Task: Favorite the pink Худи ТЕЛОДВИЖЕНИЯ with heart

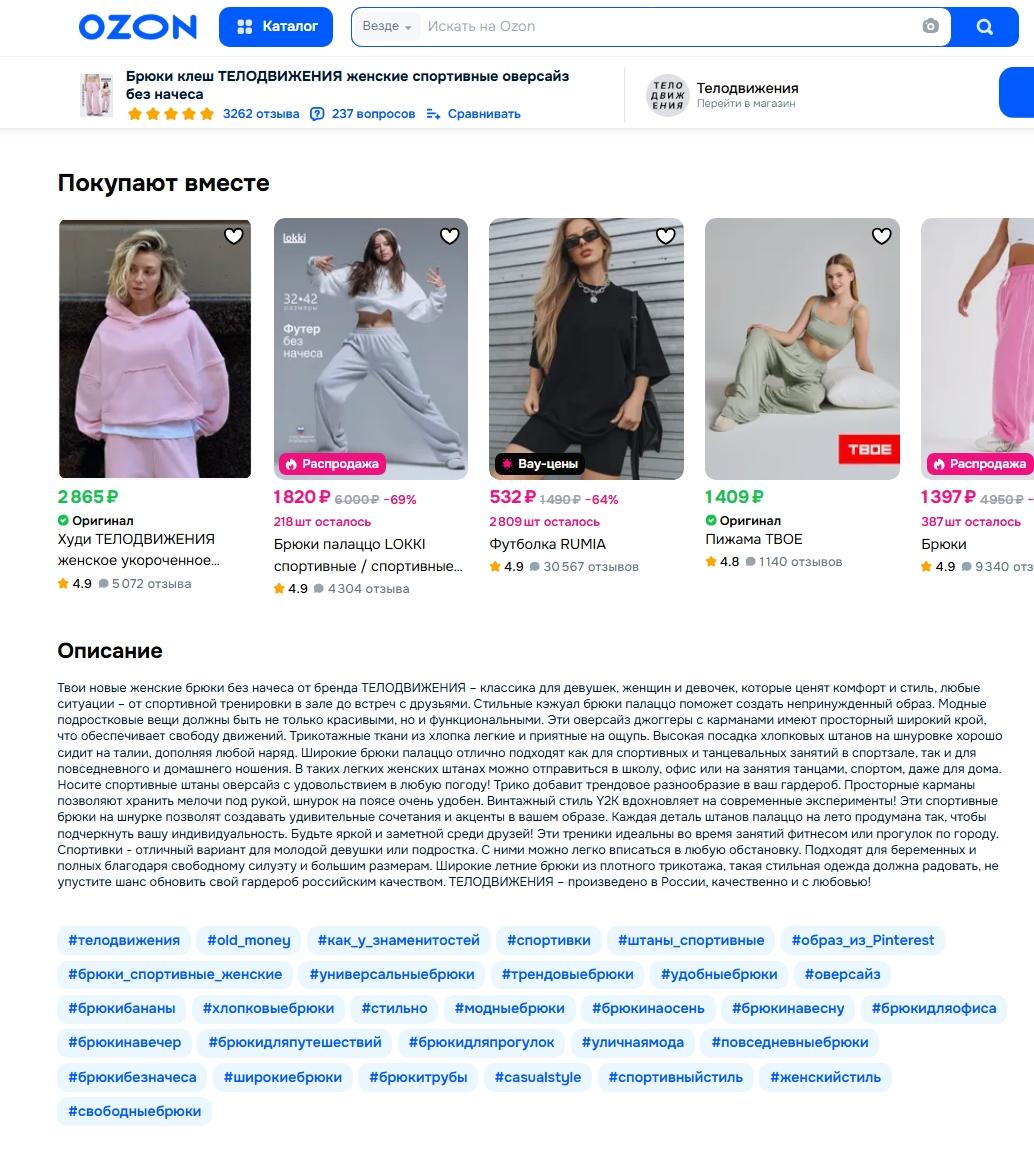Action: pos(234,235)
